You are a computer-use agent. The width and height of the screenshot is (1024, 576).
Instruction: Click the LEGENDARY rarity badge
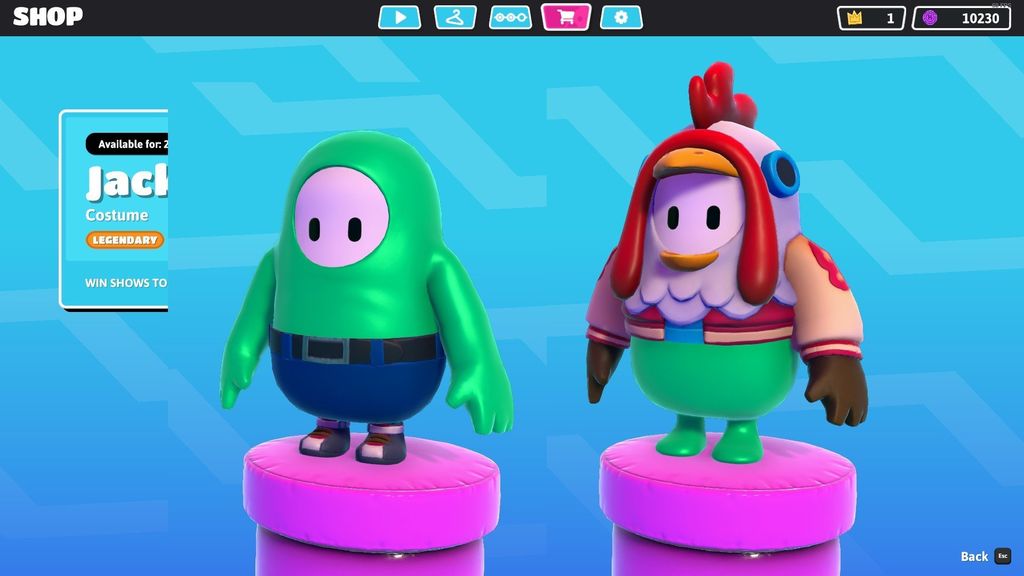pyautogui.click(x=125, y=240)
